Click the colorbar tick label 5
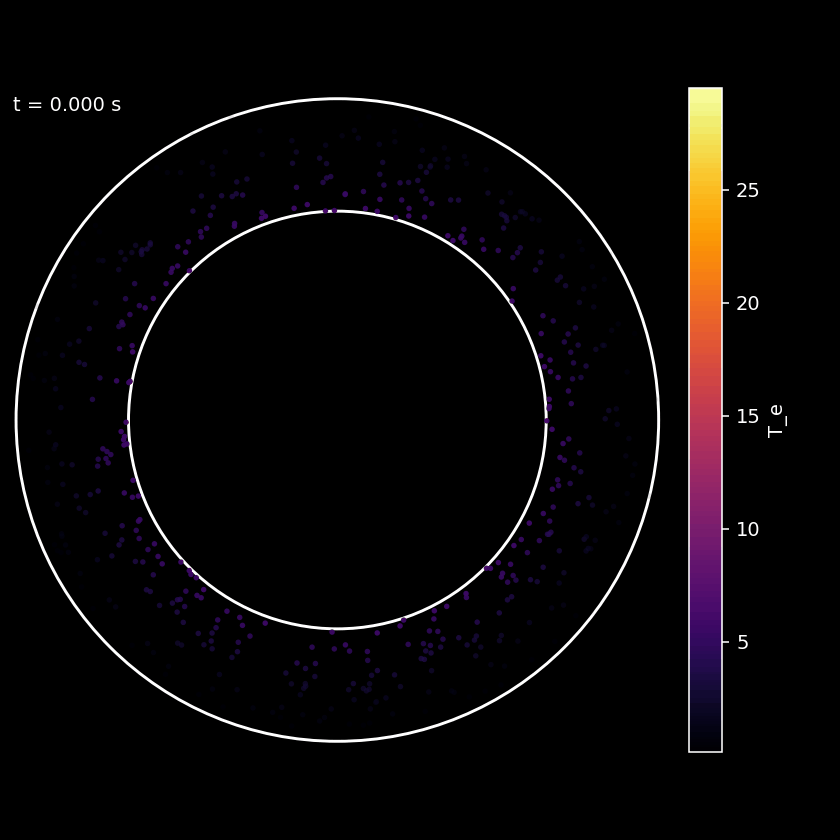Image resolution: width=840 pixels, height=840 pixels. [x=743, y=642]
